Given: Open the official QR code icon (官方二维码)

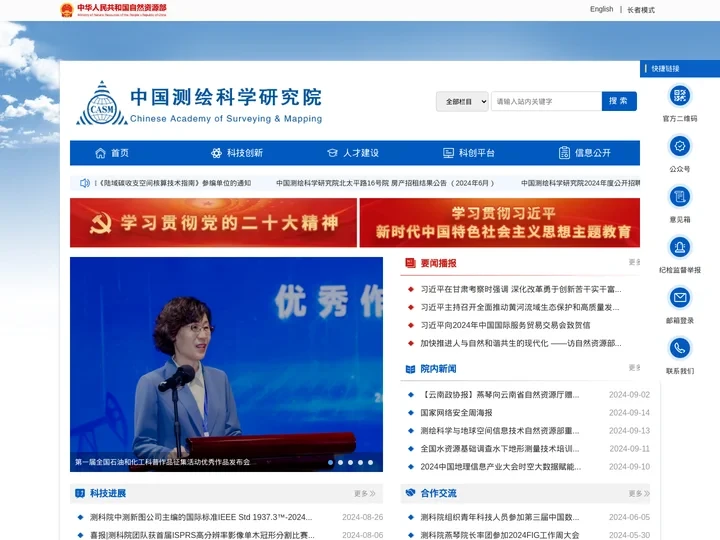Looking at the screenshot, I should [680, 96].
